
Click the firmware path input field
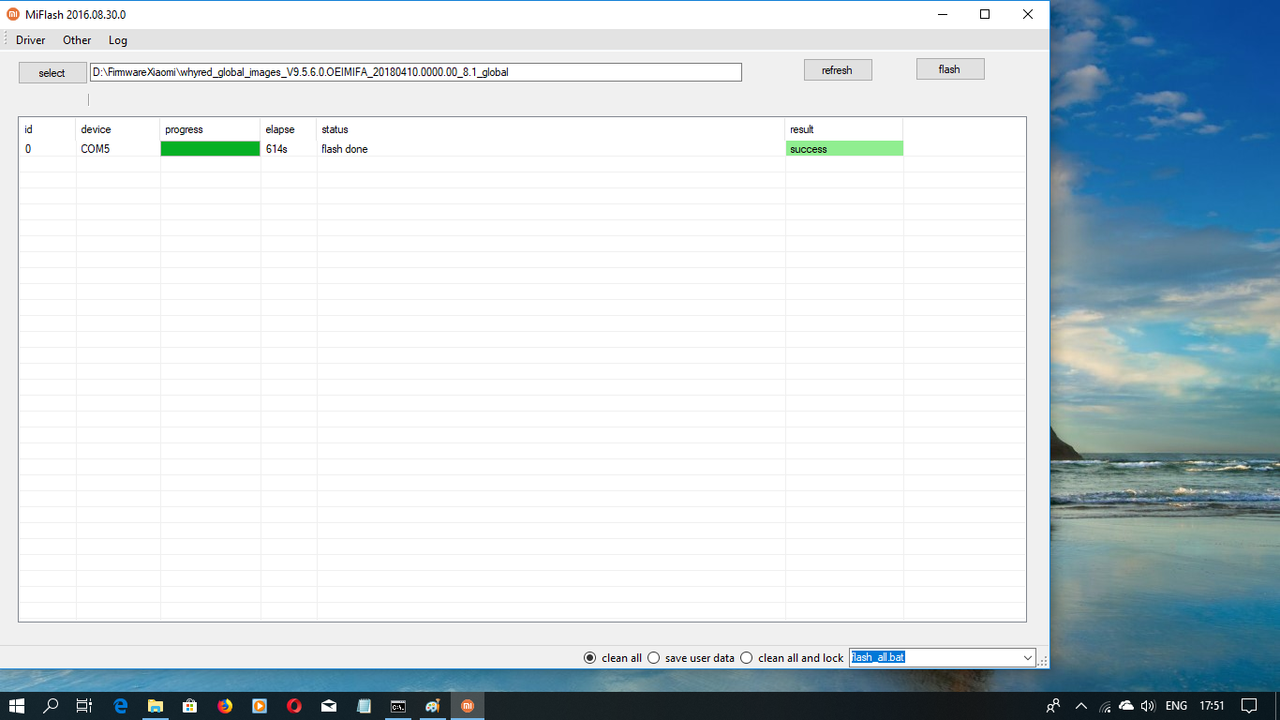pos(416,72)
